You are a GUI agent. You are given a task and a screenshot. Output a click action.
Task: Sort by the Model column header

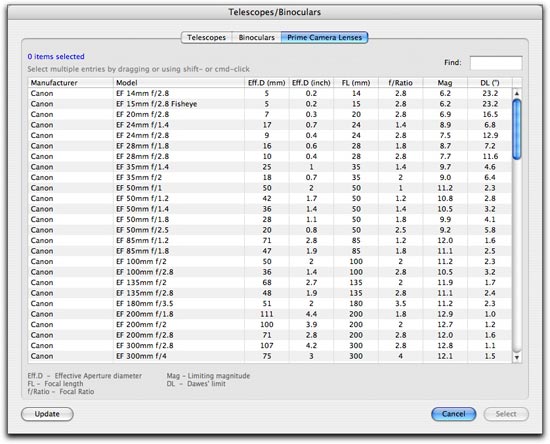click(x=179, y=83)
